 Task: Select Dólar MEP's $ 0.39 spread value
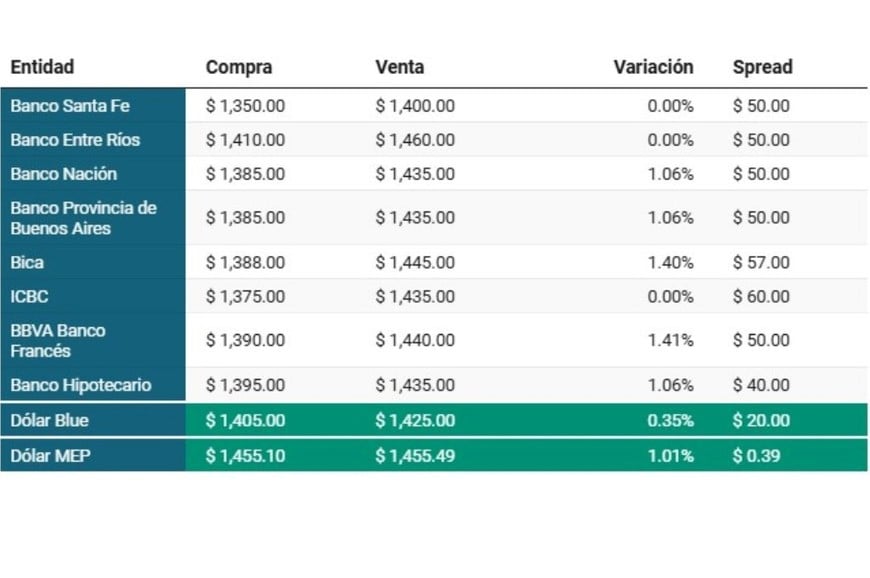[x=757, y=456]
